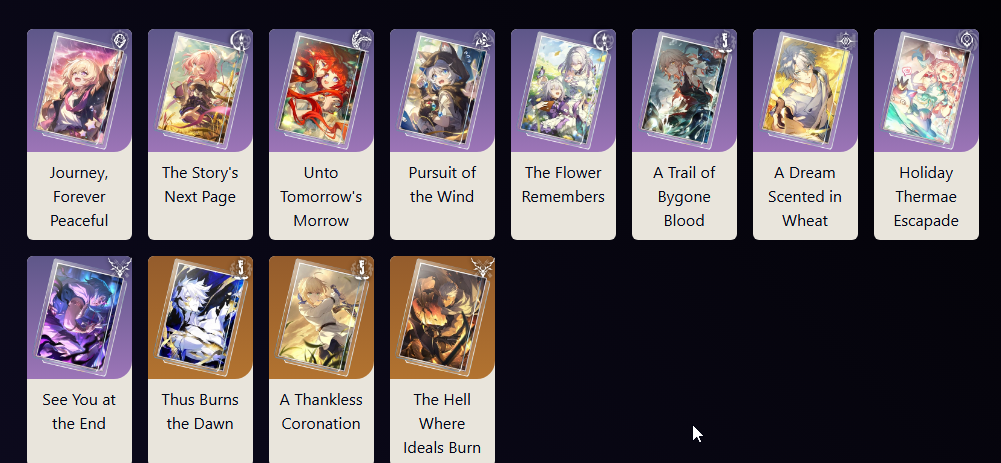The height and width of the screenshot is (463, 1001).
Task: Open A Dream Scented in Wheat artwork
Action: (805, 91)
